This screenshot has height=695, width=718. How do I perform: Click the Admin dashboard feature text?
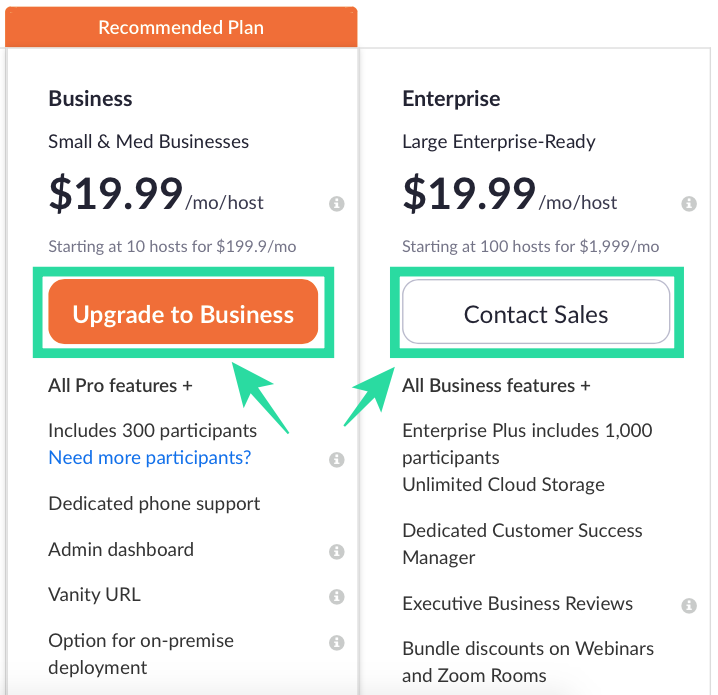(x=121, y=549)
